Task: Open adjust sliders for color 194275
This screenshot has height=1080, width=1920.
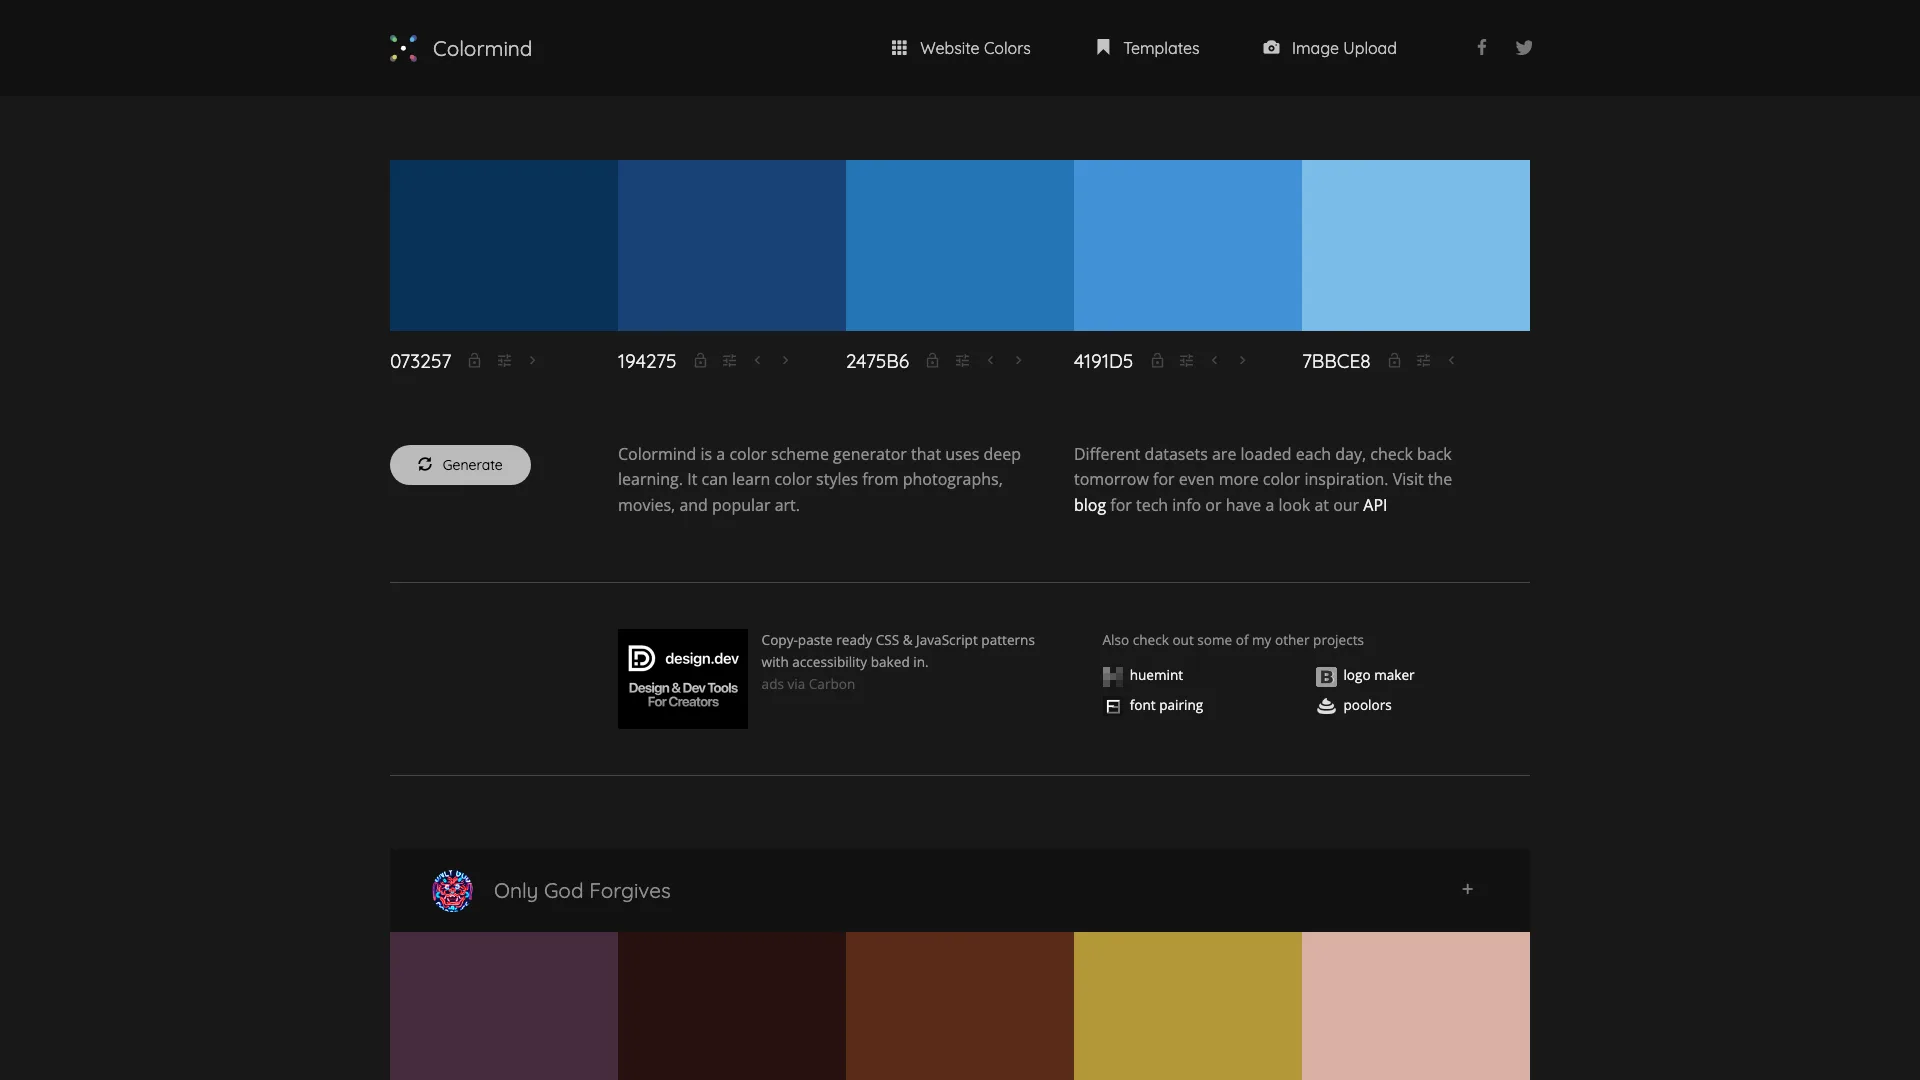Action: tap(730, 360)
